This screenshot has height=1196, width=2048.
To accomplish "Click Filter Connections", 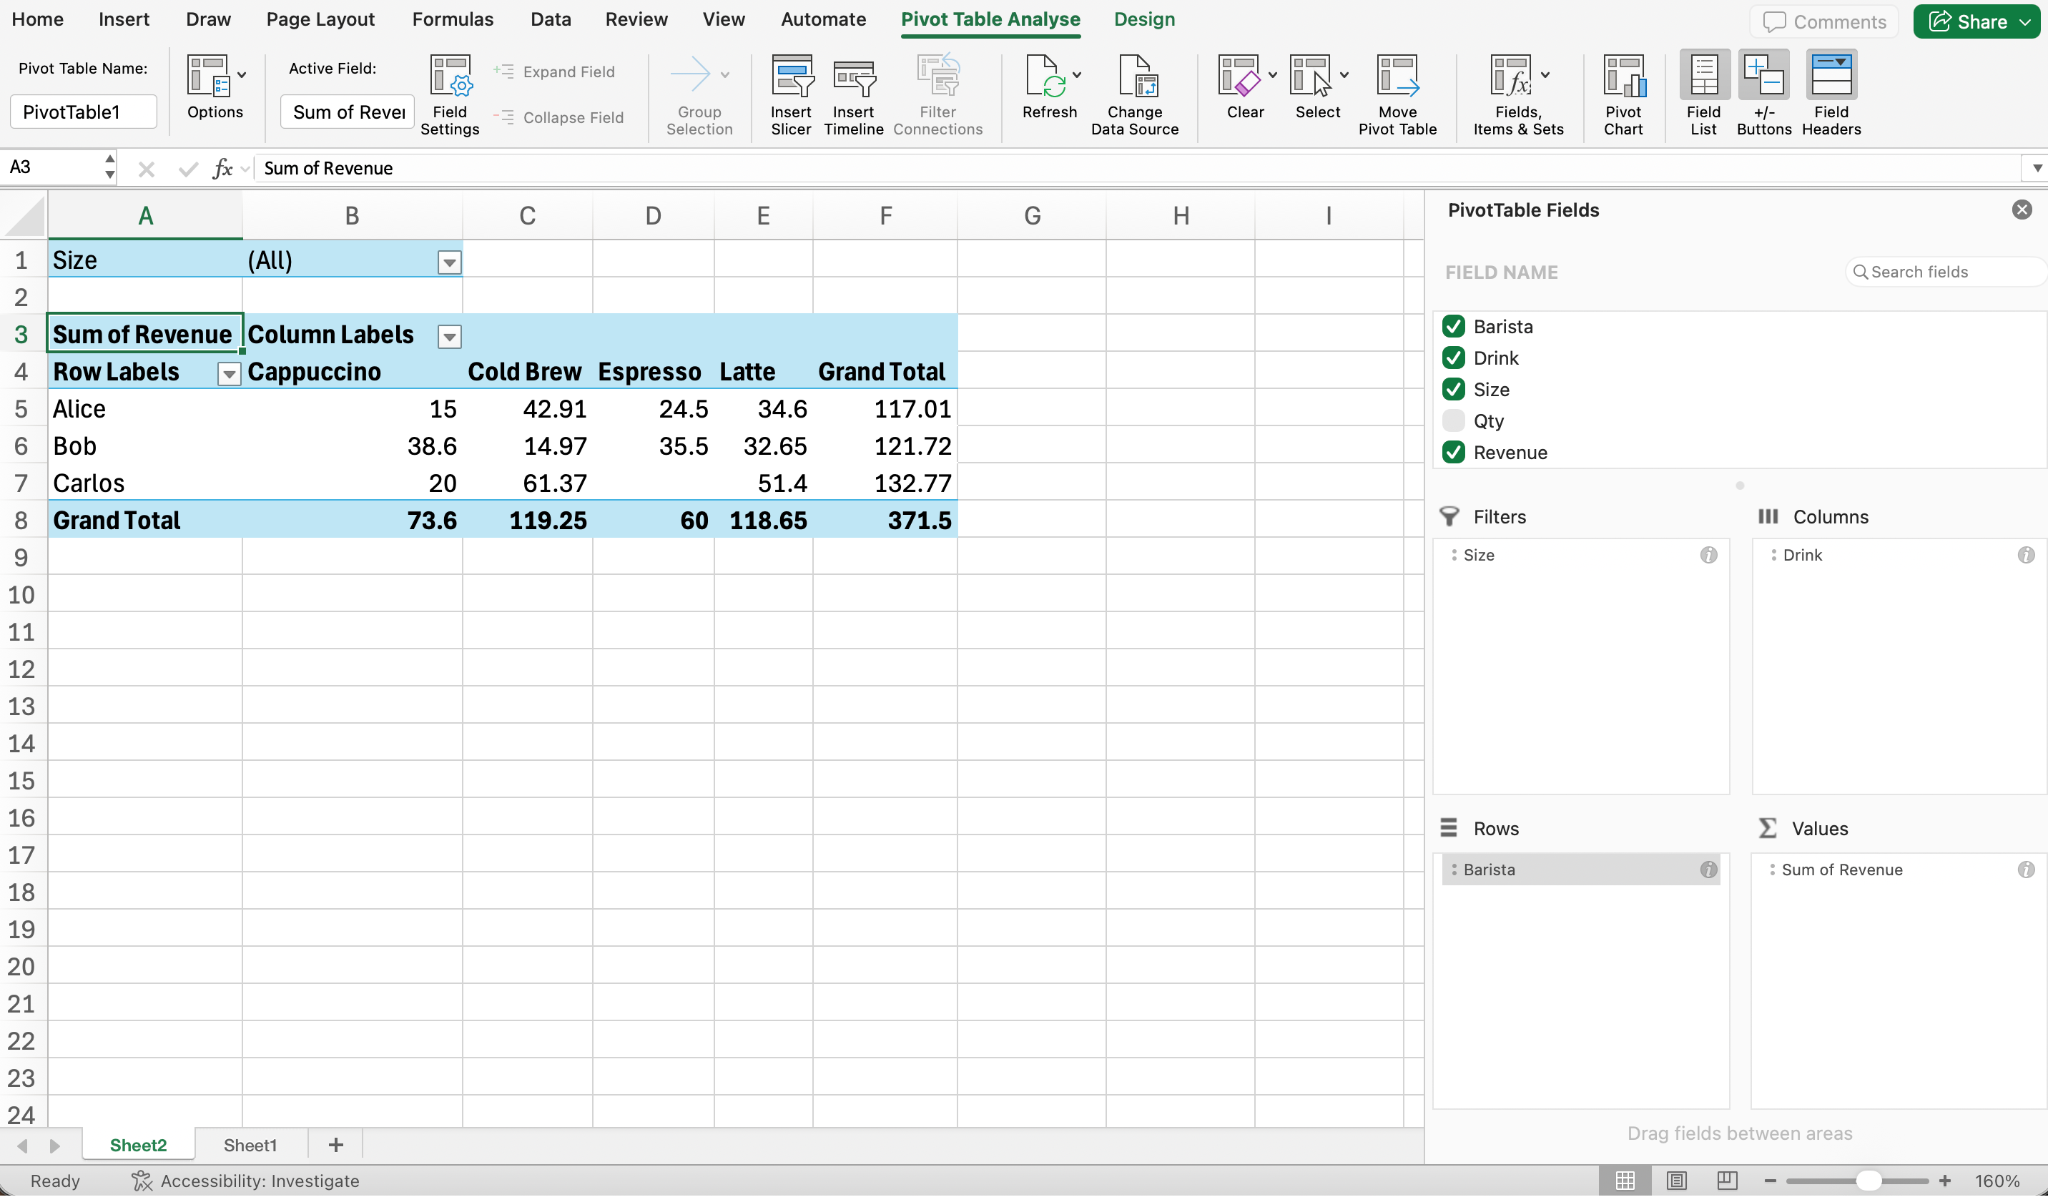I will click(938, 95).
